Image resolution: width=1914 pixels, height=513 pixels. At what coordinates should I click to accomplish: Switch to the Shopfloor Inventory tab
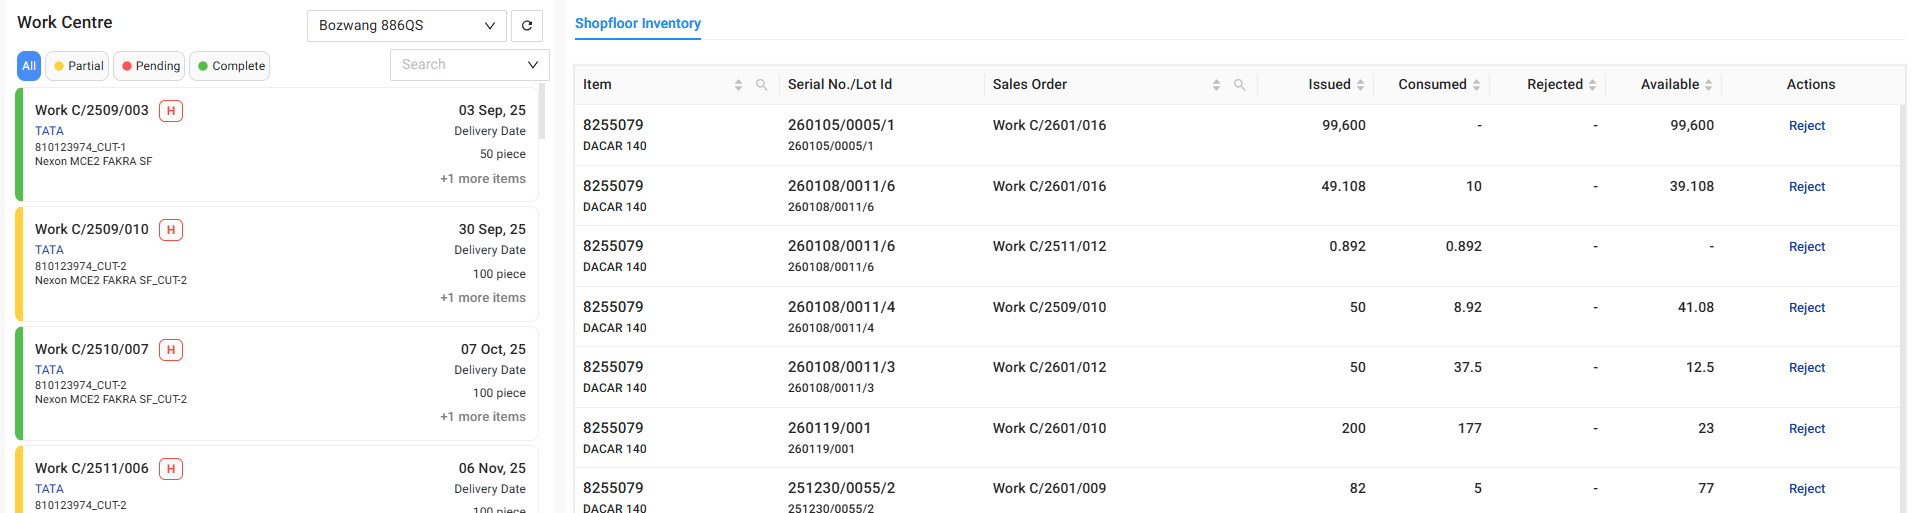tap(637, 23)
